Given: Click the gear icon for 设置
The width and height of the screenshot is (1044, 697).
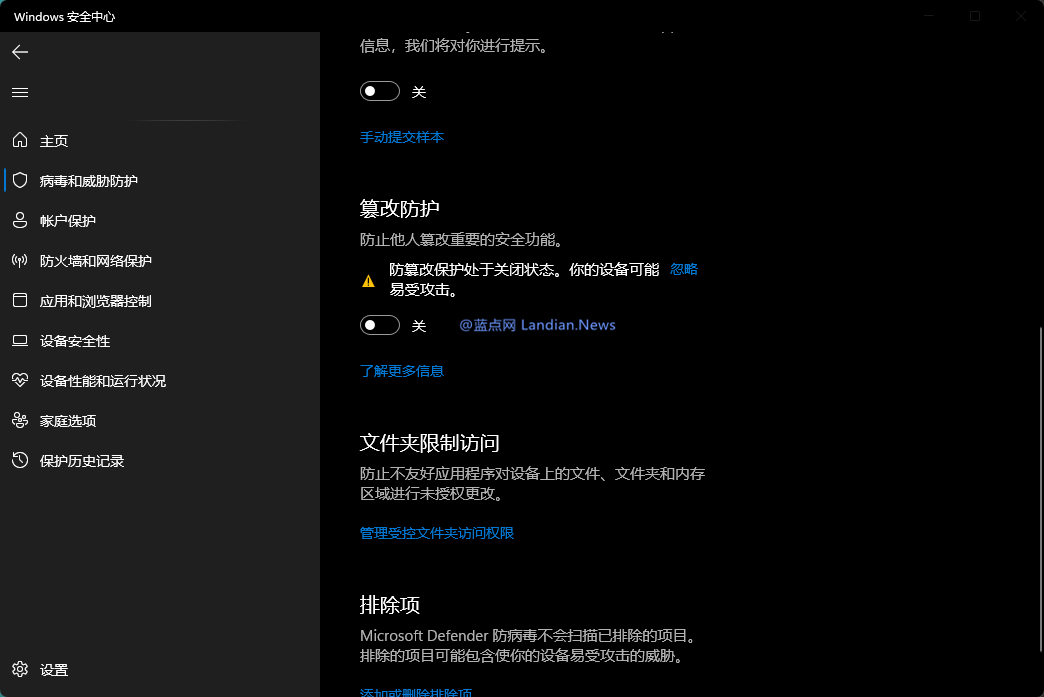Looking at the screenshot, I should coord(20,669).
